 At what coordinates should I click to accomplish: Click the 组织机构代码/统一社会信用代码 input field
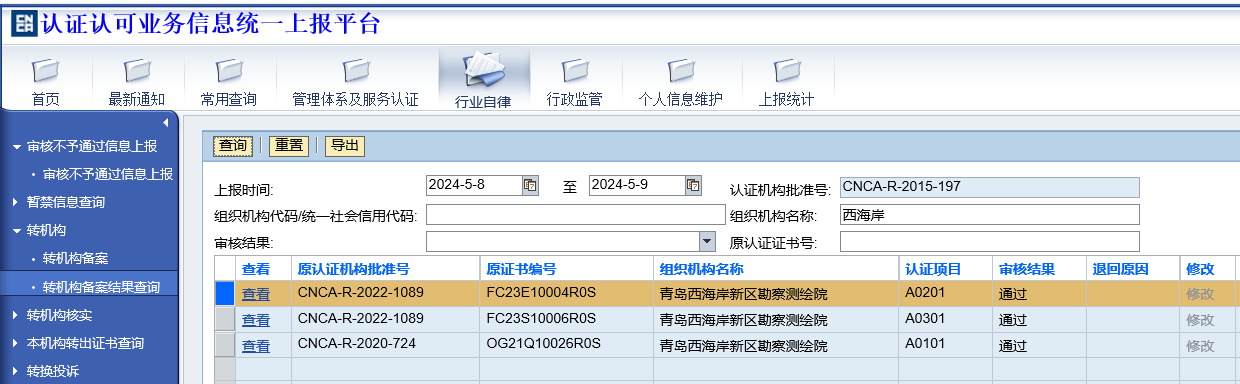tap(575, 215)
